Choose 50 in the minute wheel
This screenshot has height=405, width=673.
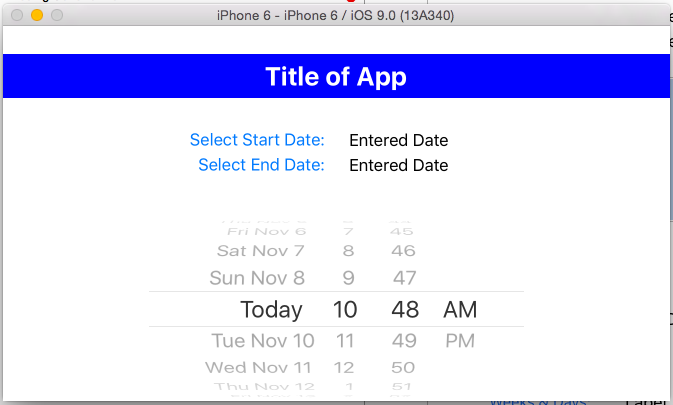click(403, 367)
